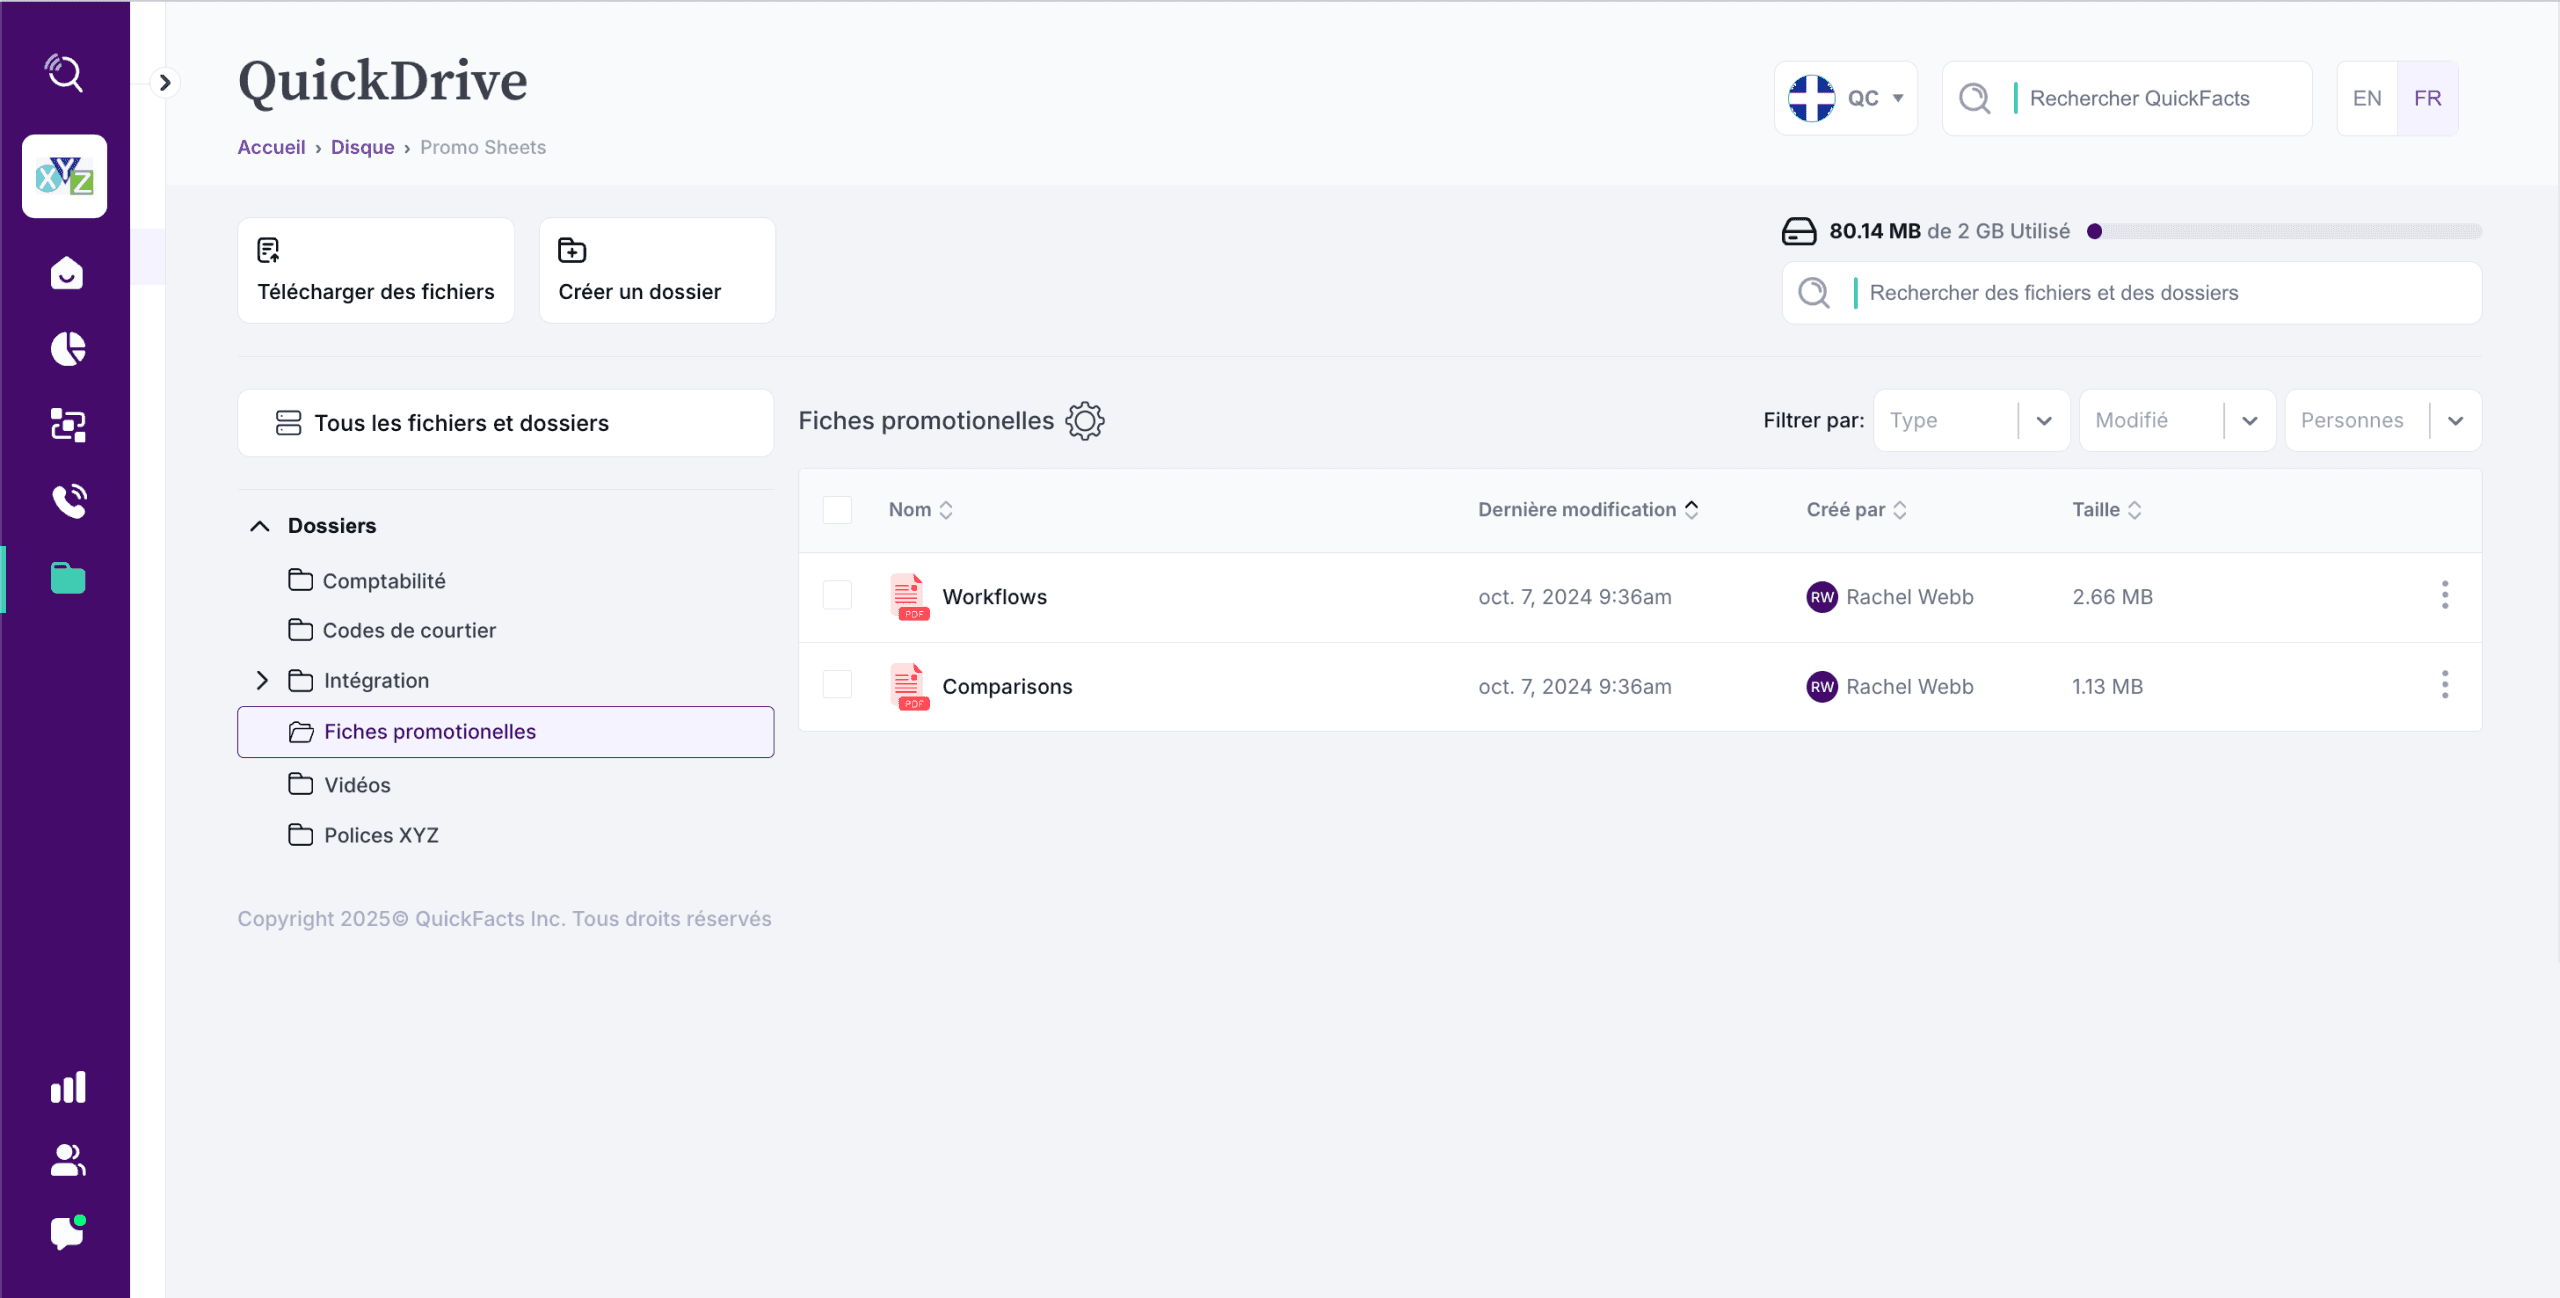This screenshot has height=1298, width=2560.
Task: Click the users sidebar icon
Action: [67, 1160]
